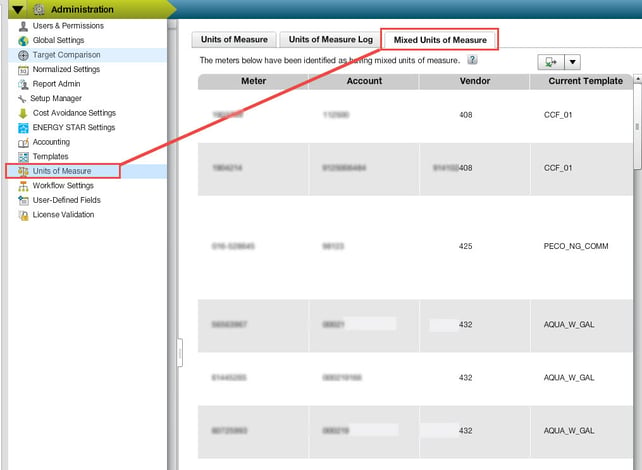This screenshot has width=642, height=470.
Task: Click the License Validation lock icon
Action: 23,215
